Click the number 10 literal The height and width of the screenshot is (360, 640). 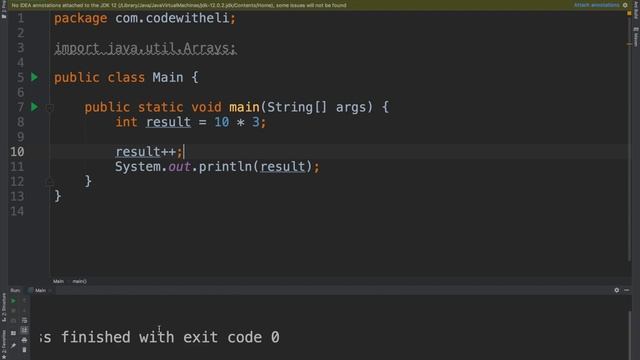pyautogui.click(x=222, y=122)
